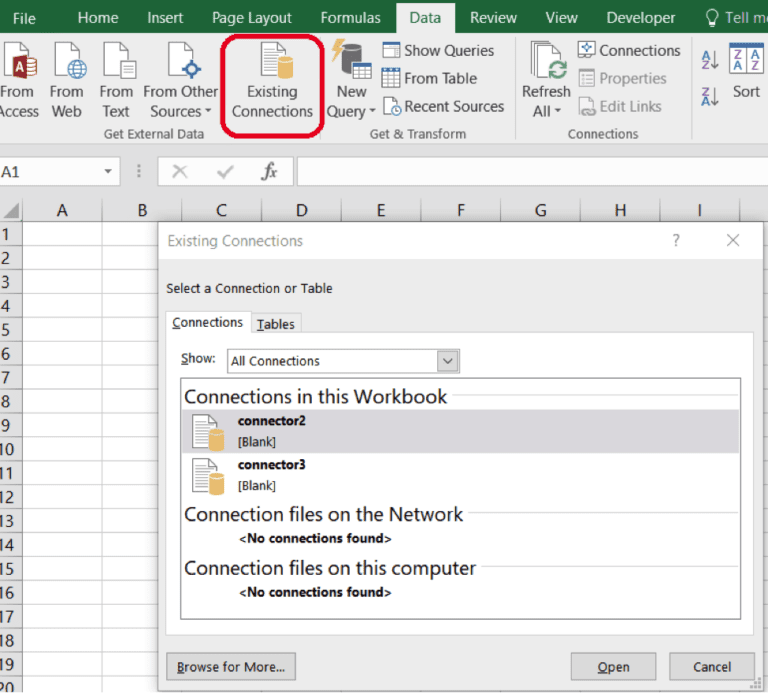Open the View ribbon tab

(x=561, y=18)
